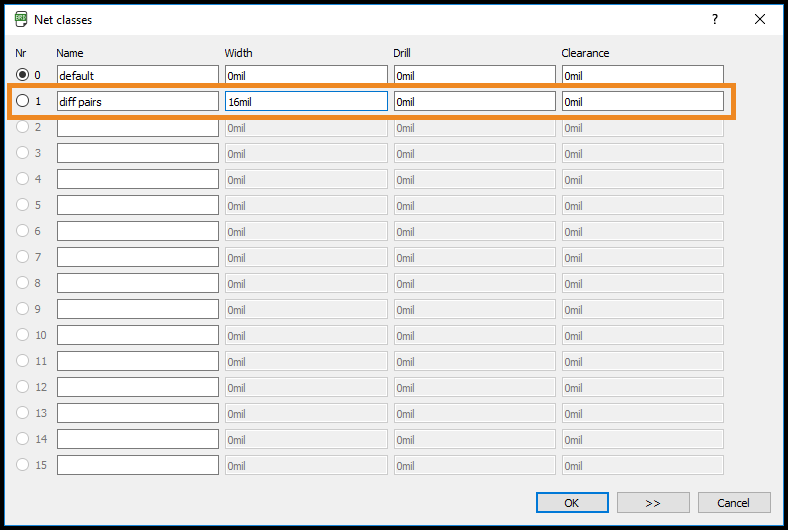Click the Net classes title bar icon
Image resolution: width=788 pixels, height=530 pixels.
point(21,19)
